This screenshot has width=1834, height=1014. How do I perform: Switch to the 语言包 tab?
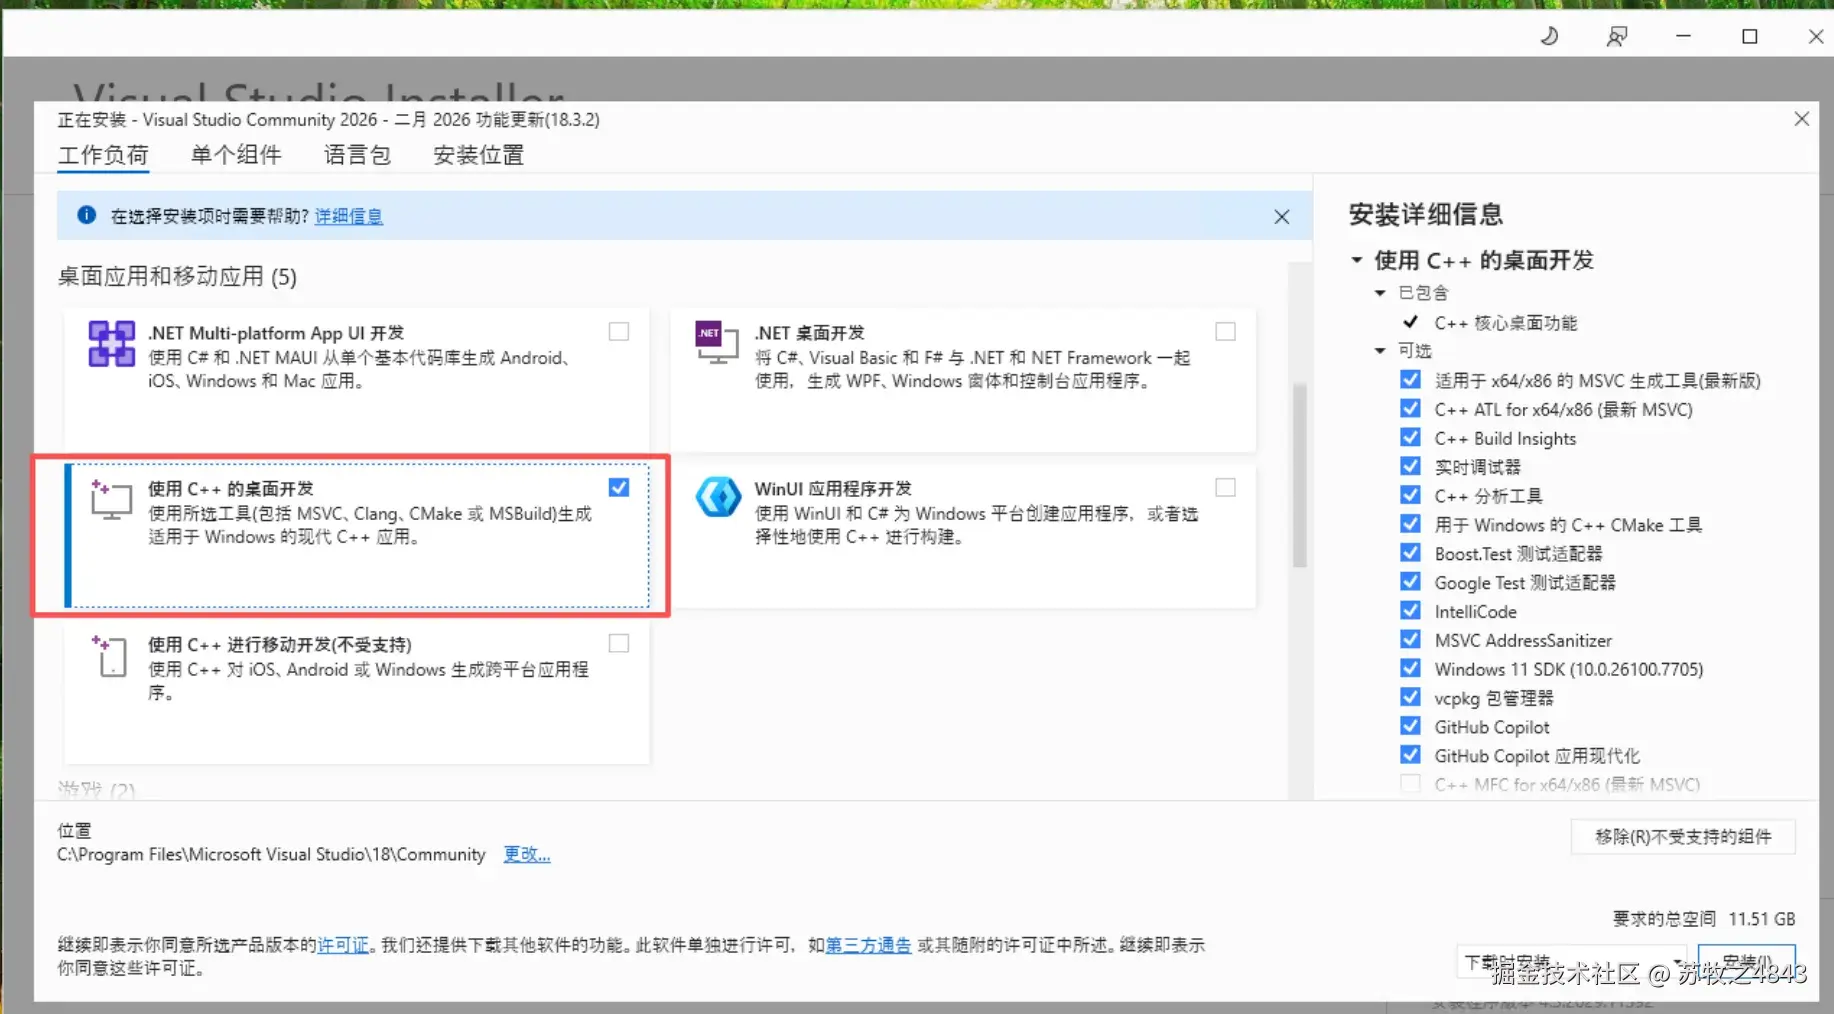[357, 155]
